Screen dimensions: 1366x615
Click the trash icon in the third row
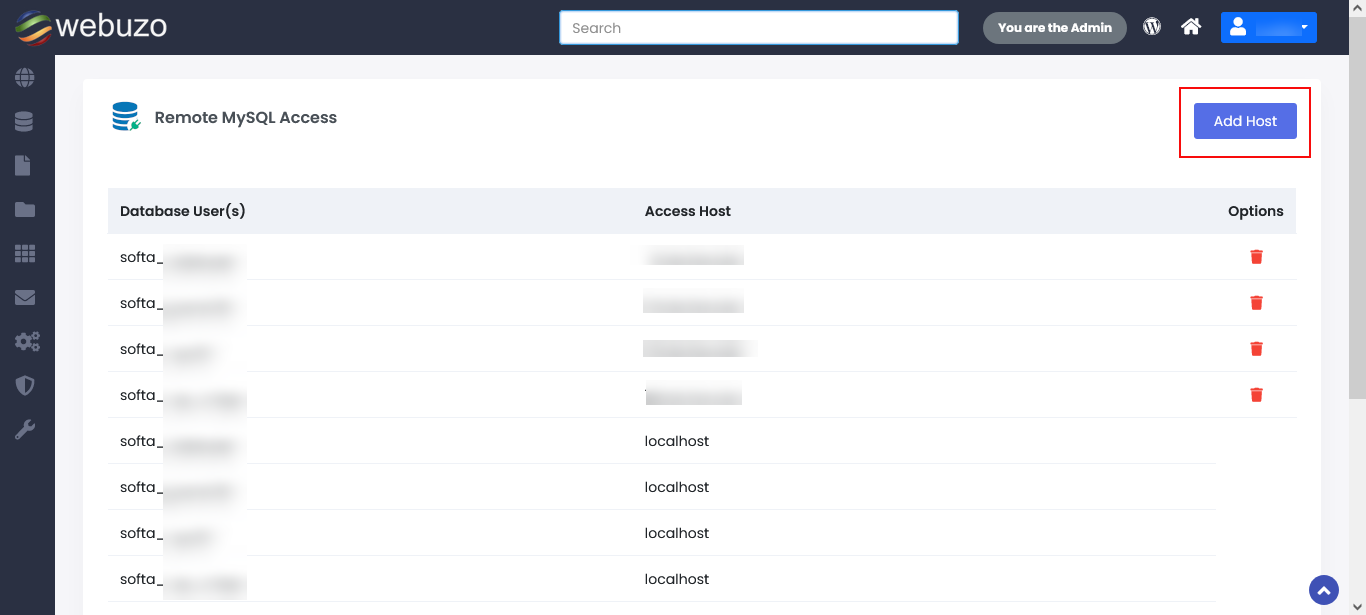tap(1256, 349)
